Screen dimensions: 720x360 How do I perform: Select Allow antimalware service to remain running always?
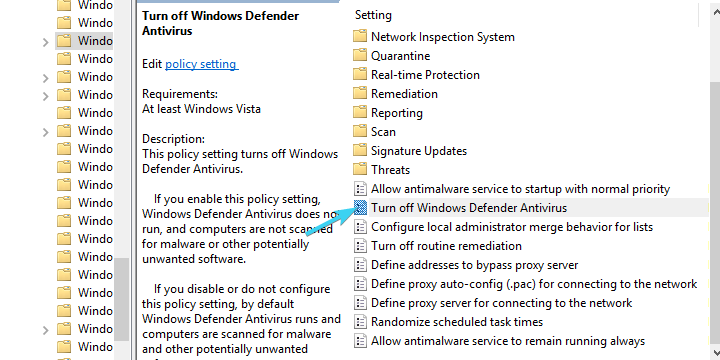coord(508,341)
